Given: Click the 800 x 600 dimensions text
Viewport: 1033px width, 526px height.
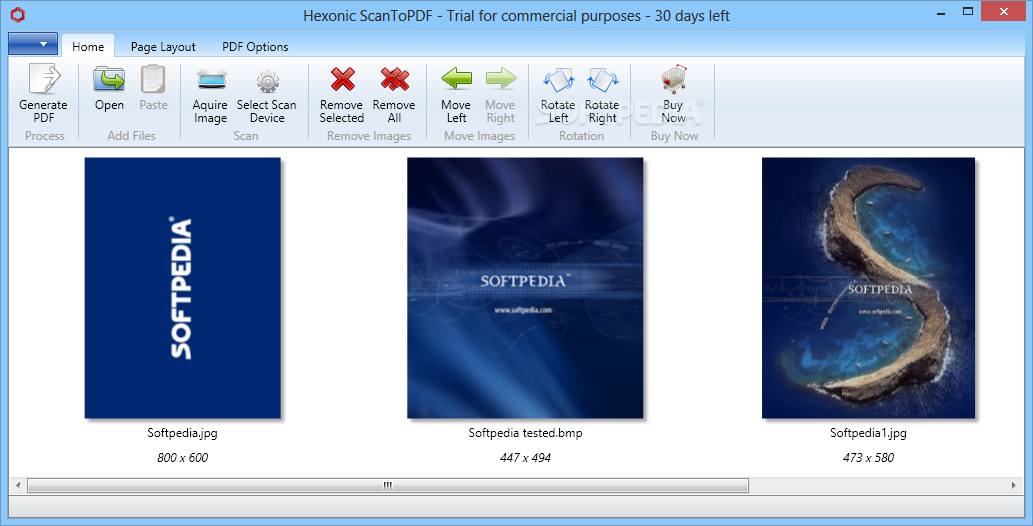Looking at the screenshot, I should (182, 457).
